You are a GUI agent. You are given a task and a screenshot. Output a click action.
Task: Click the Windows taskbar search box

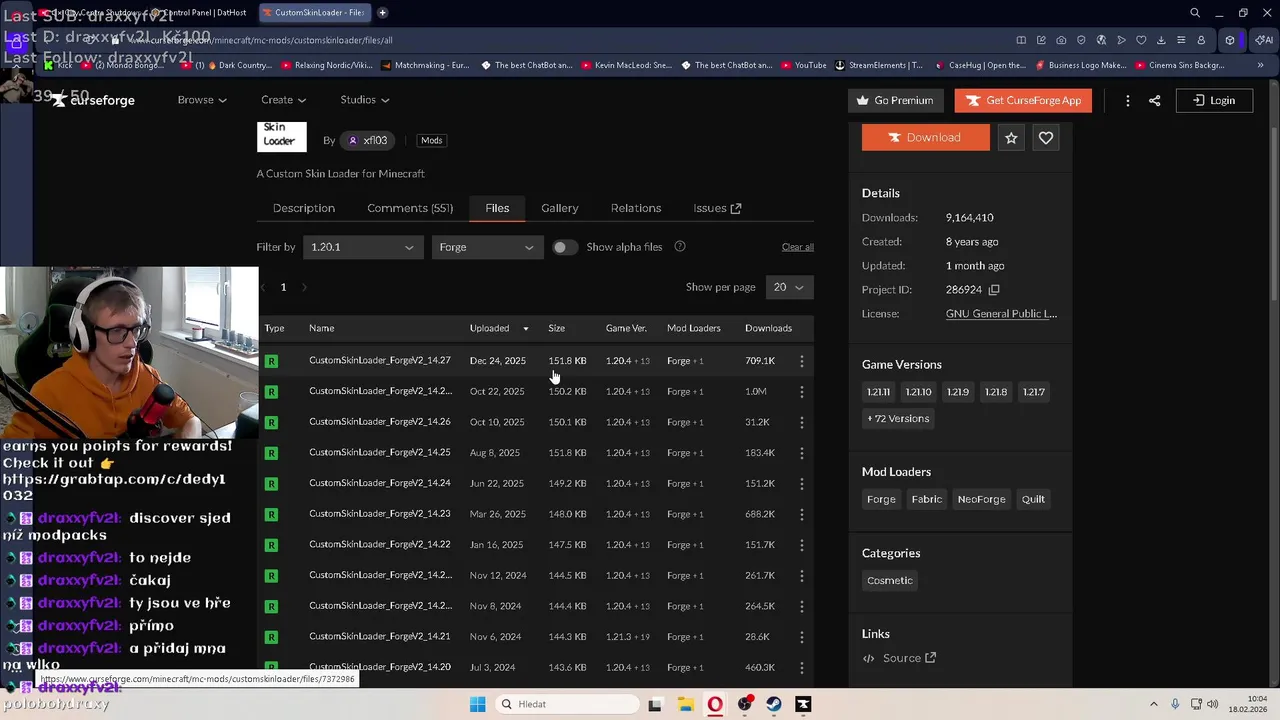(x=568, y=704)
